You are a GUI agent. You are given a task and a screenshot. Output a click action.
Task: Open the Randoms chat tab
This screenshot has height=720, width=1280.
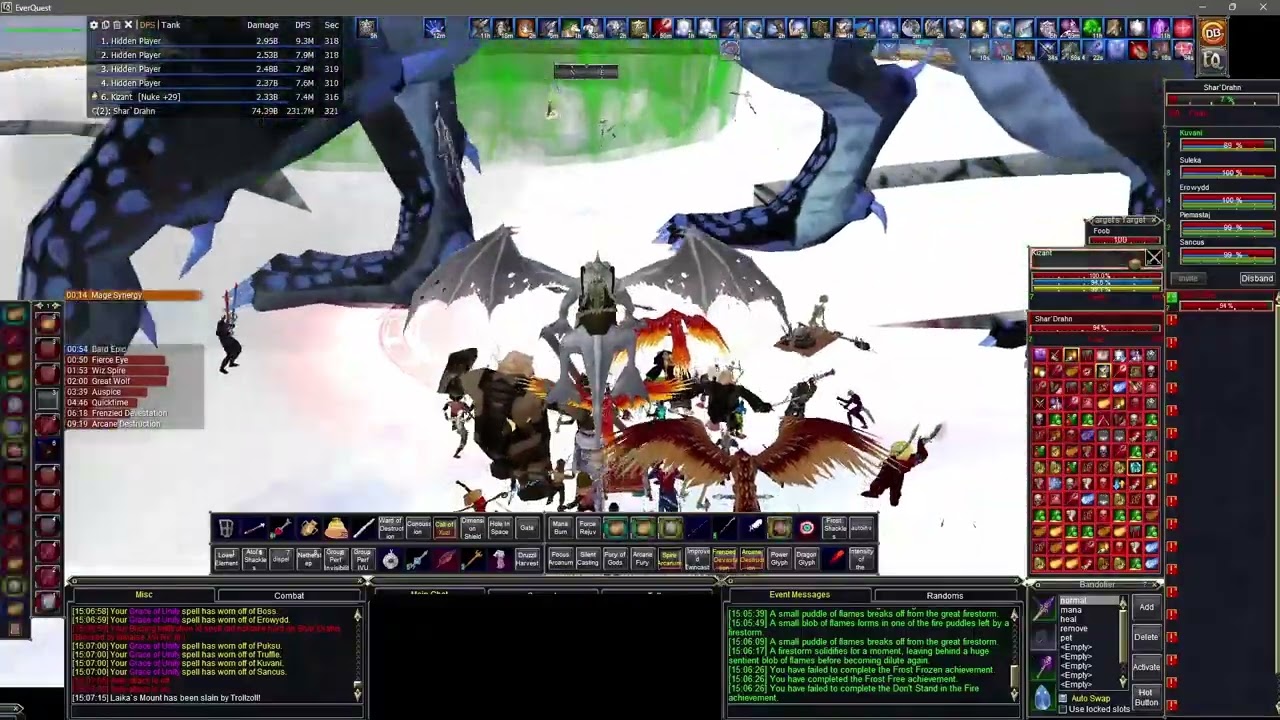[x=945, y=595]
